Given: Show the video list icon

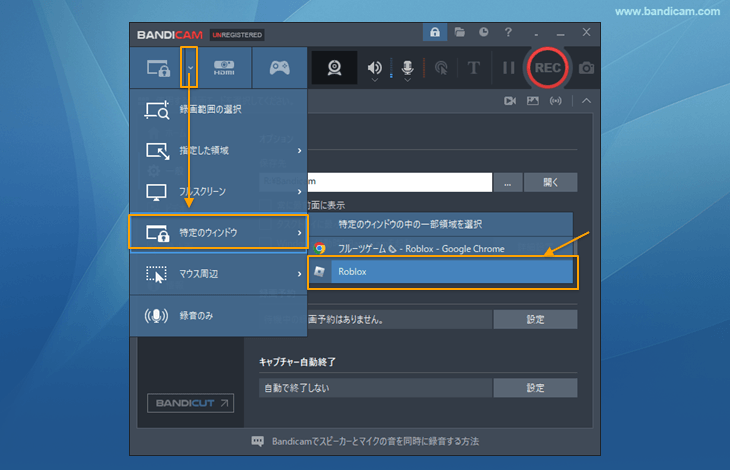Looking at the screenshot, I should [510, 101].
